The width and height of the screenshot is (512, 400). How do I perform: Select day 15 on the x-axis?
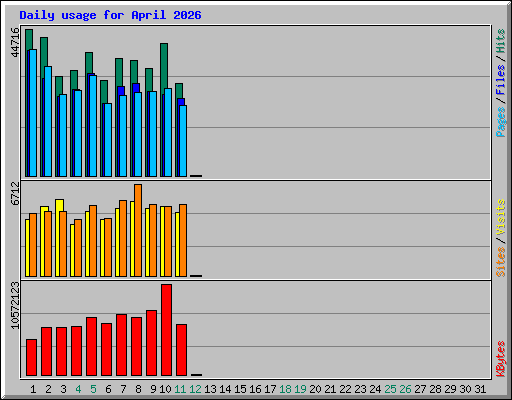click(240, 389)
